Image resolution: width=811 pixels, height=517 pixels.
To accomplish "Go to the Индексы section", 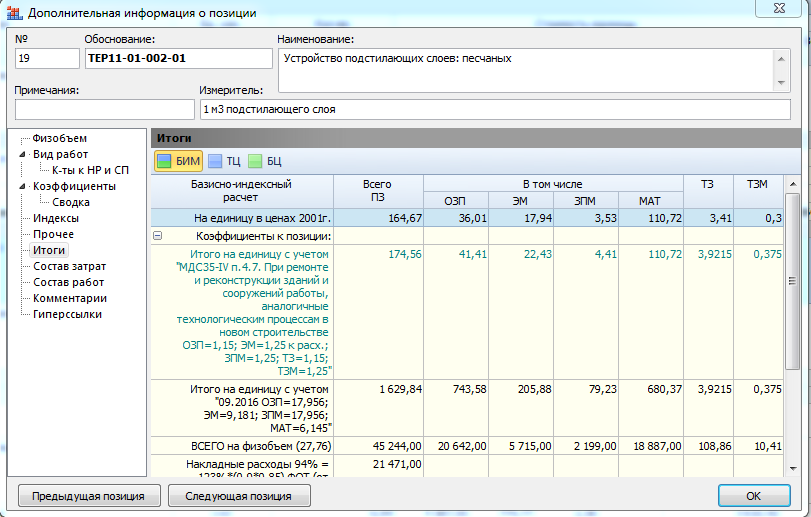I will pyautogui.click(x=56, y=218).
